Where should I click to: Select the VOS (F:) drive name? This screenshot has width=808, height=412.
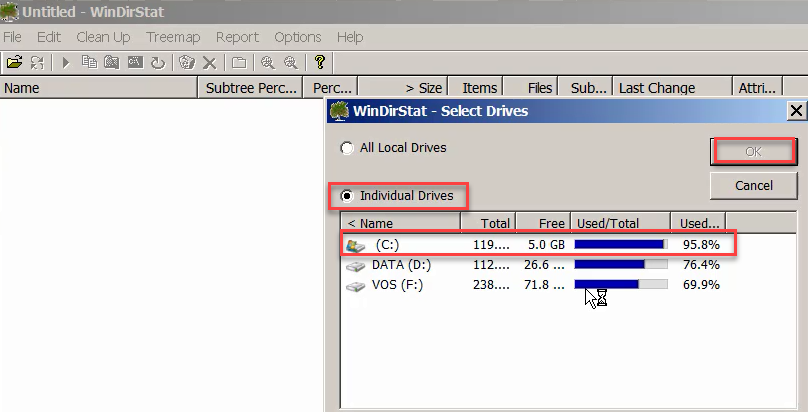click(x=397, y=285)
